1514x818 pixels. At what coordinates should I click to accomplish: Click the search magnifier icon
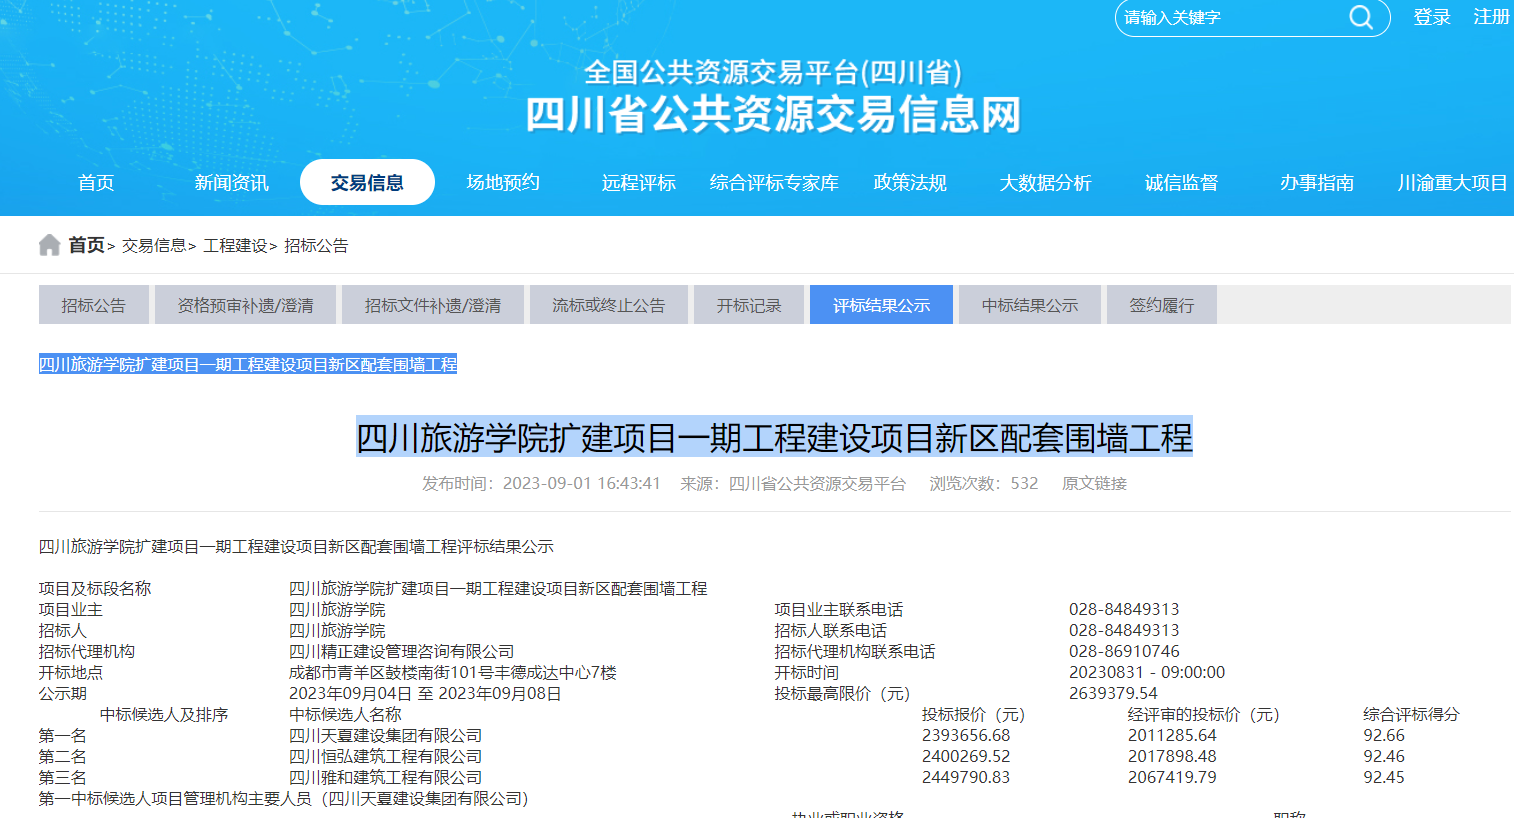[1361, 17]
